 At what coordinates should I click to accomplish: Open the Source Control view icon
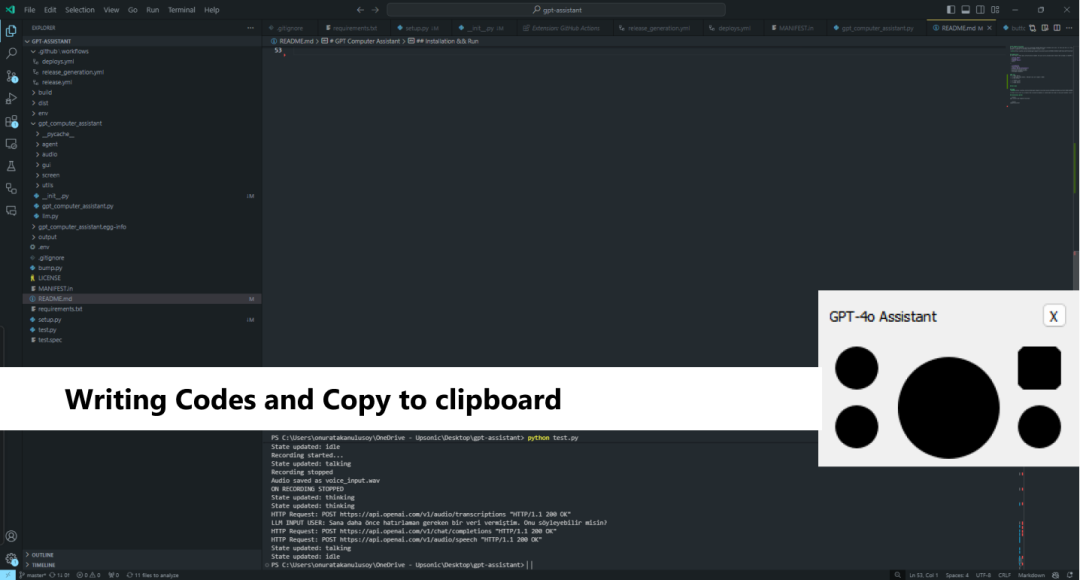point(11,76)
